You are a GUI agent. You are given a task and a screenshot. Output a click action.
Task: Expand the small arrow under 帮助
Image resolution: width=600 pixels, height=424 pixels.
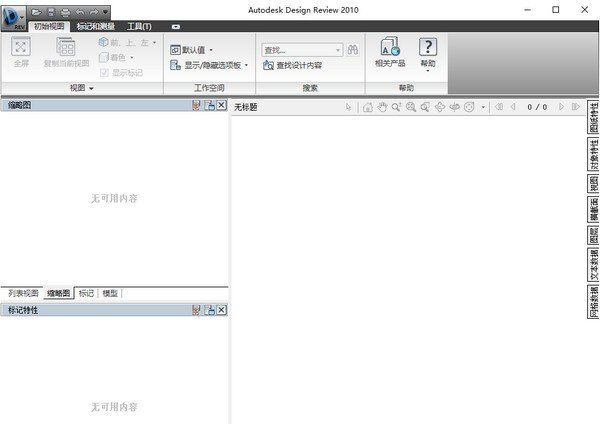click(428, 71)
